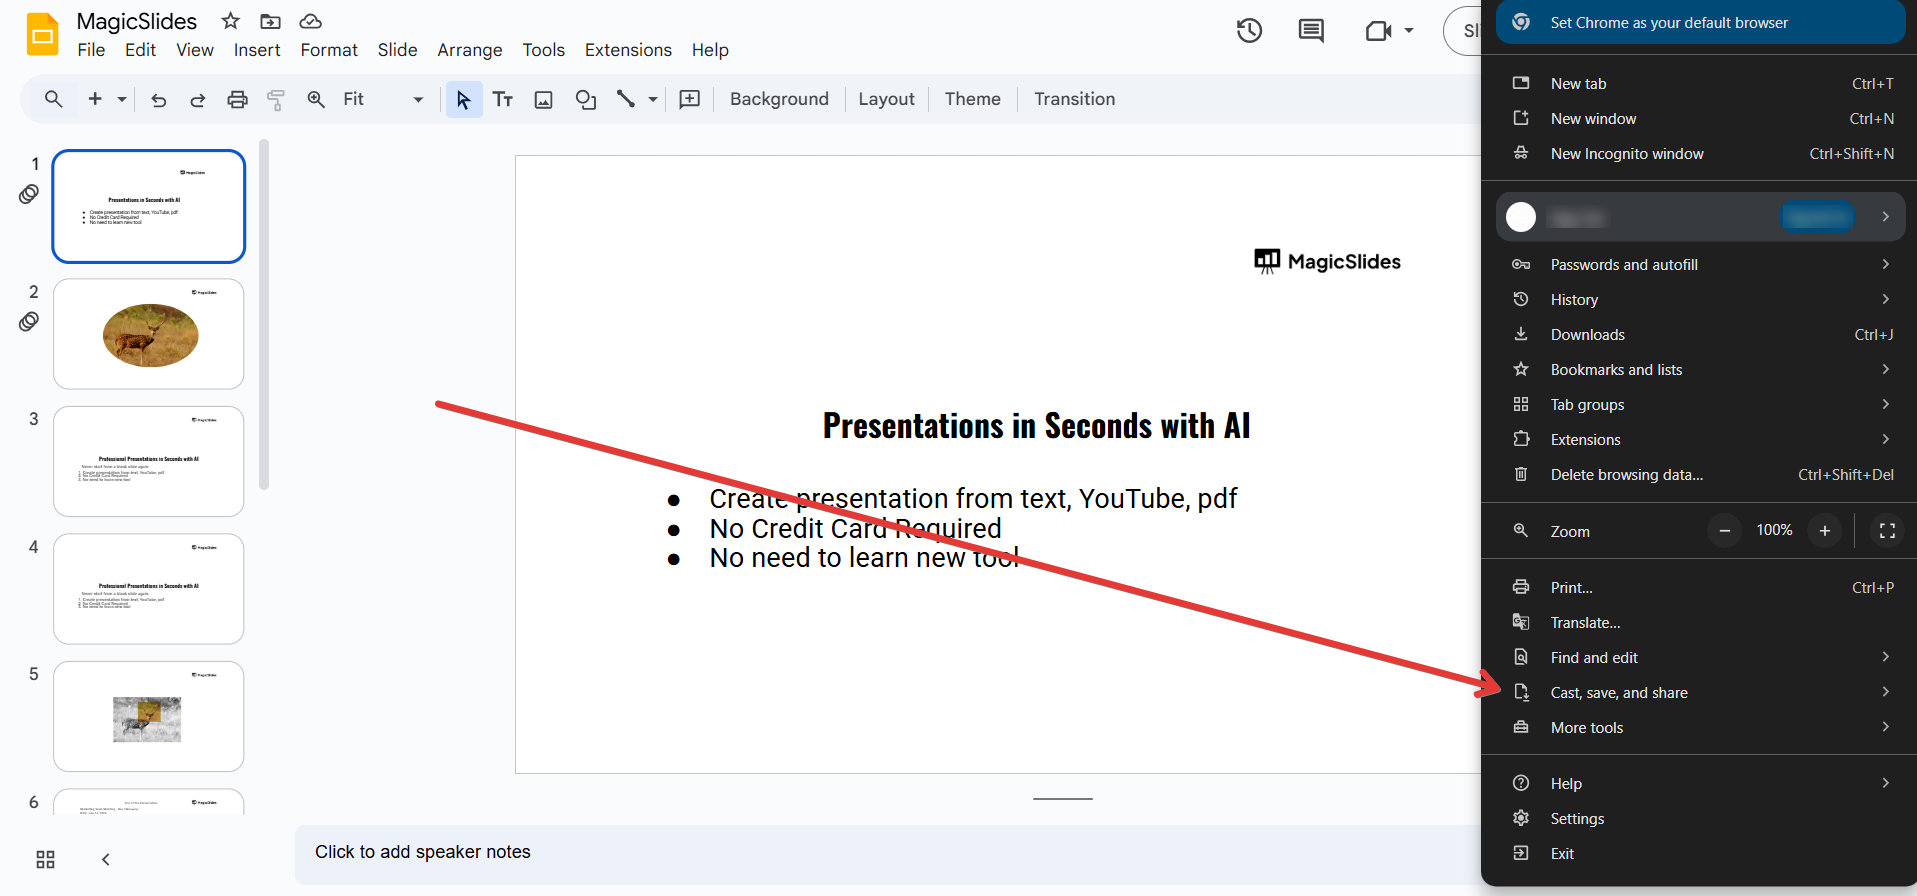Image resolution: width=1917 pixels, height=896 pixels.
Task: Open the comments panel icon
Action: [1311, 31]
